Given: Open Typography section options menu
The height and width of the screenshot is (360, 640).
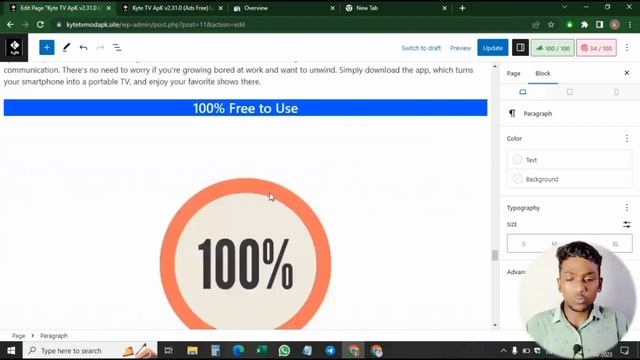Looking at the screenshot, I should [x=627, y=208].
